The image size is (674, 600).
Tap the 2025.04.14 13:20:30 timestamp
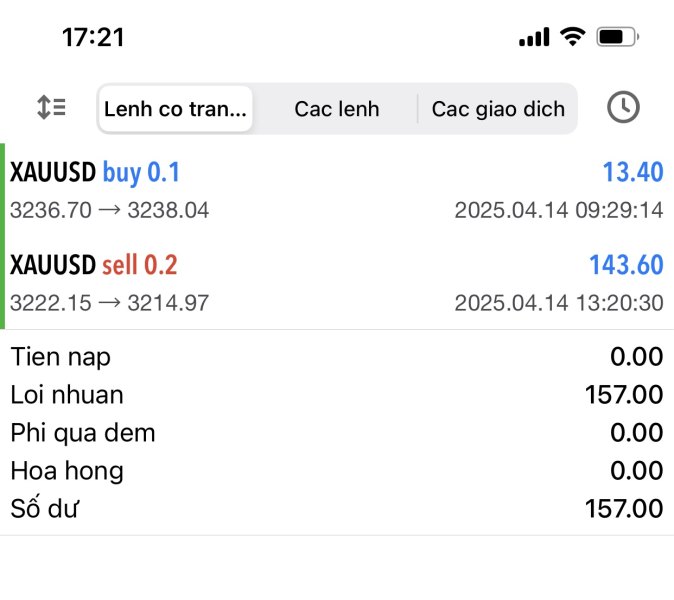558,302
